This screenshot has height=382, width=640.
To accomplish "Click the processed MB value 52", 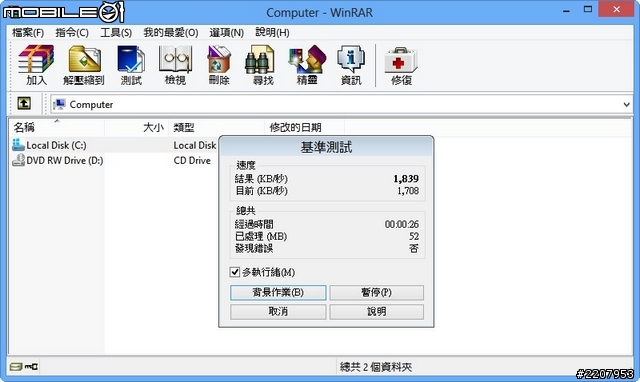I will [414, 236].
